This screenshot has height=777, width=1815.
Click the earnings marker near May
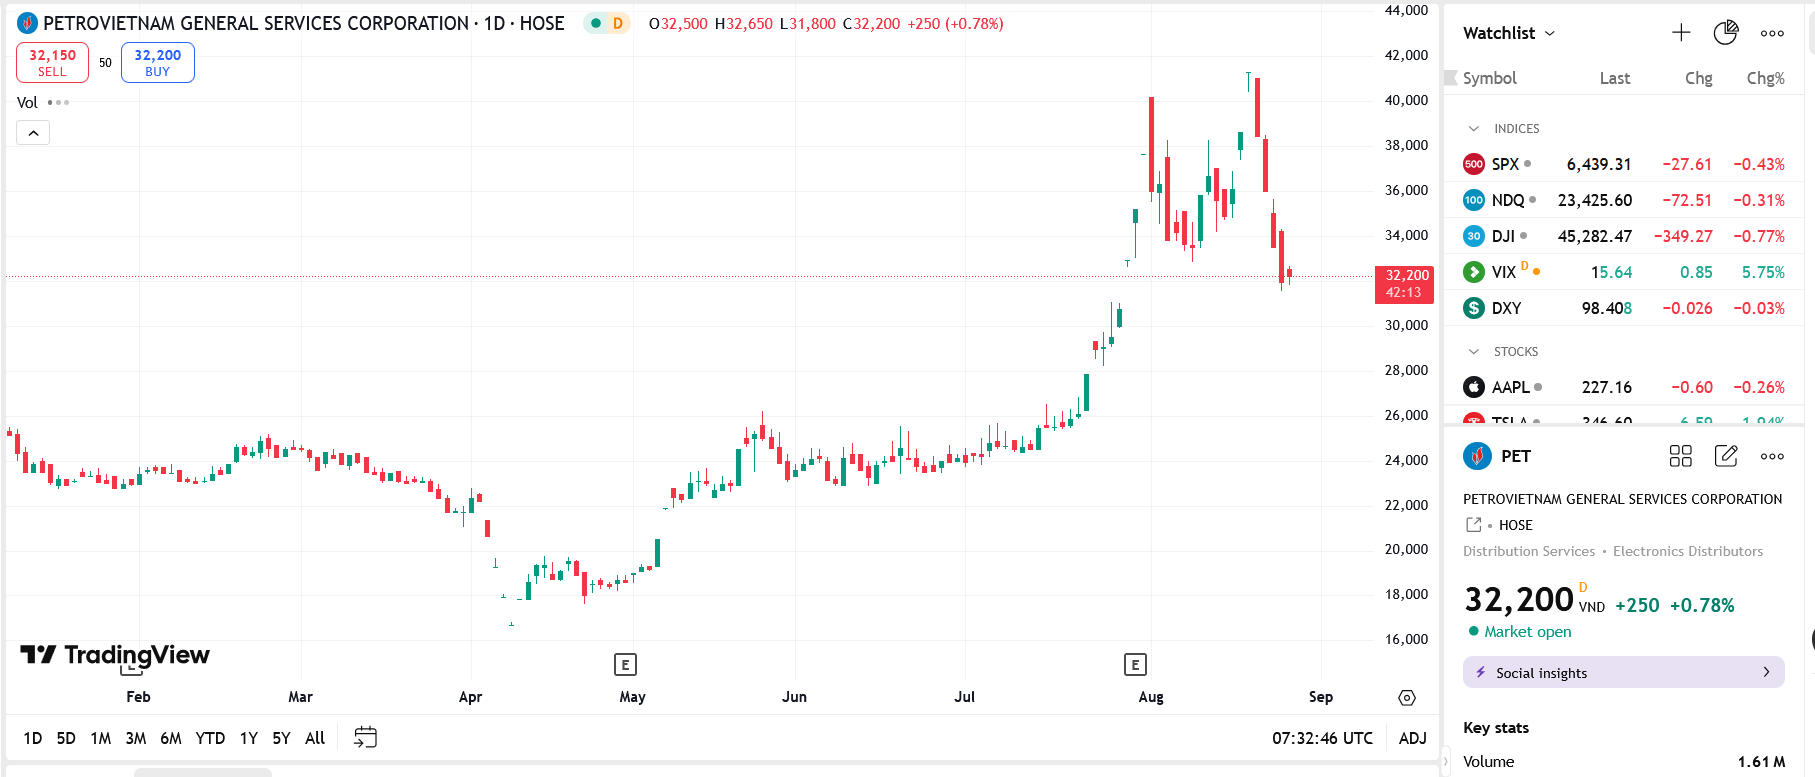pos(625,664)
